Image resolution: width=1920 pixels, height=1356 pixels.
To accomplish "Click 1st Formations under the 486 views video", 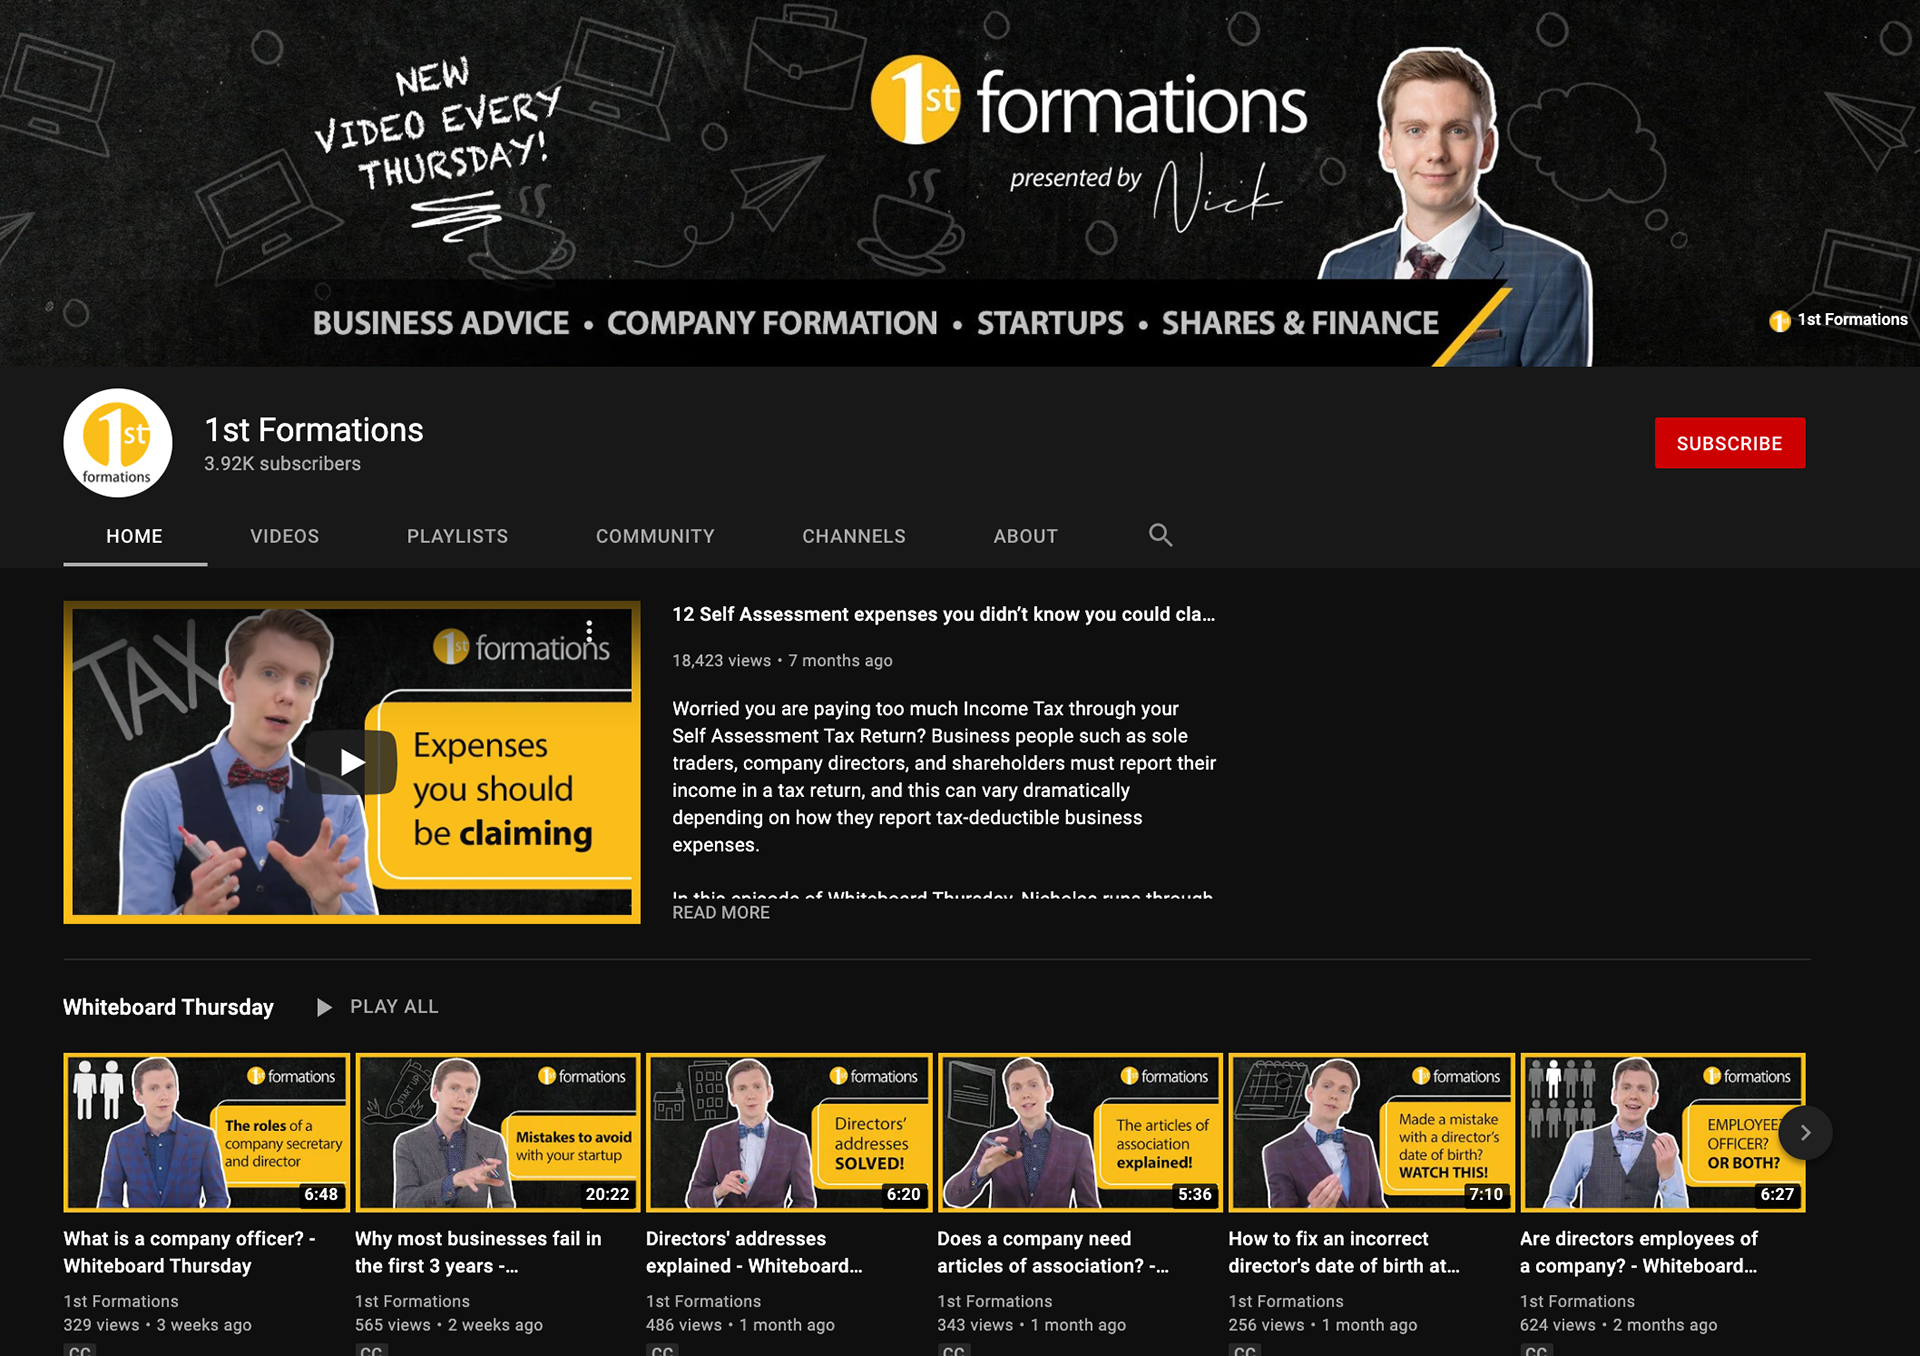I will click(703, 1301).
